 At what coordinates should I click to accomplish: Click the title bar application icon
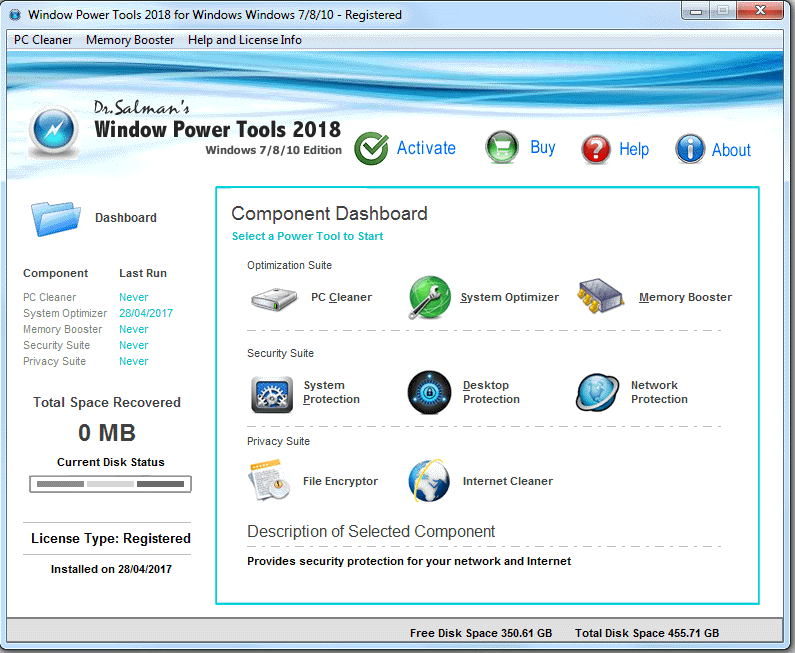(x=15, y=15)
